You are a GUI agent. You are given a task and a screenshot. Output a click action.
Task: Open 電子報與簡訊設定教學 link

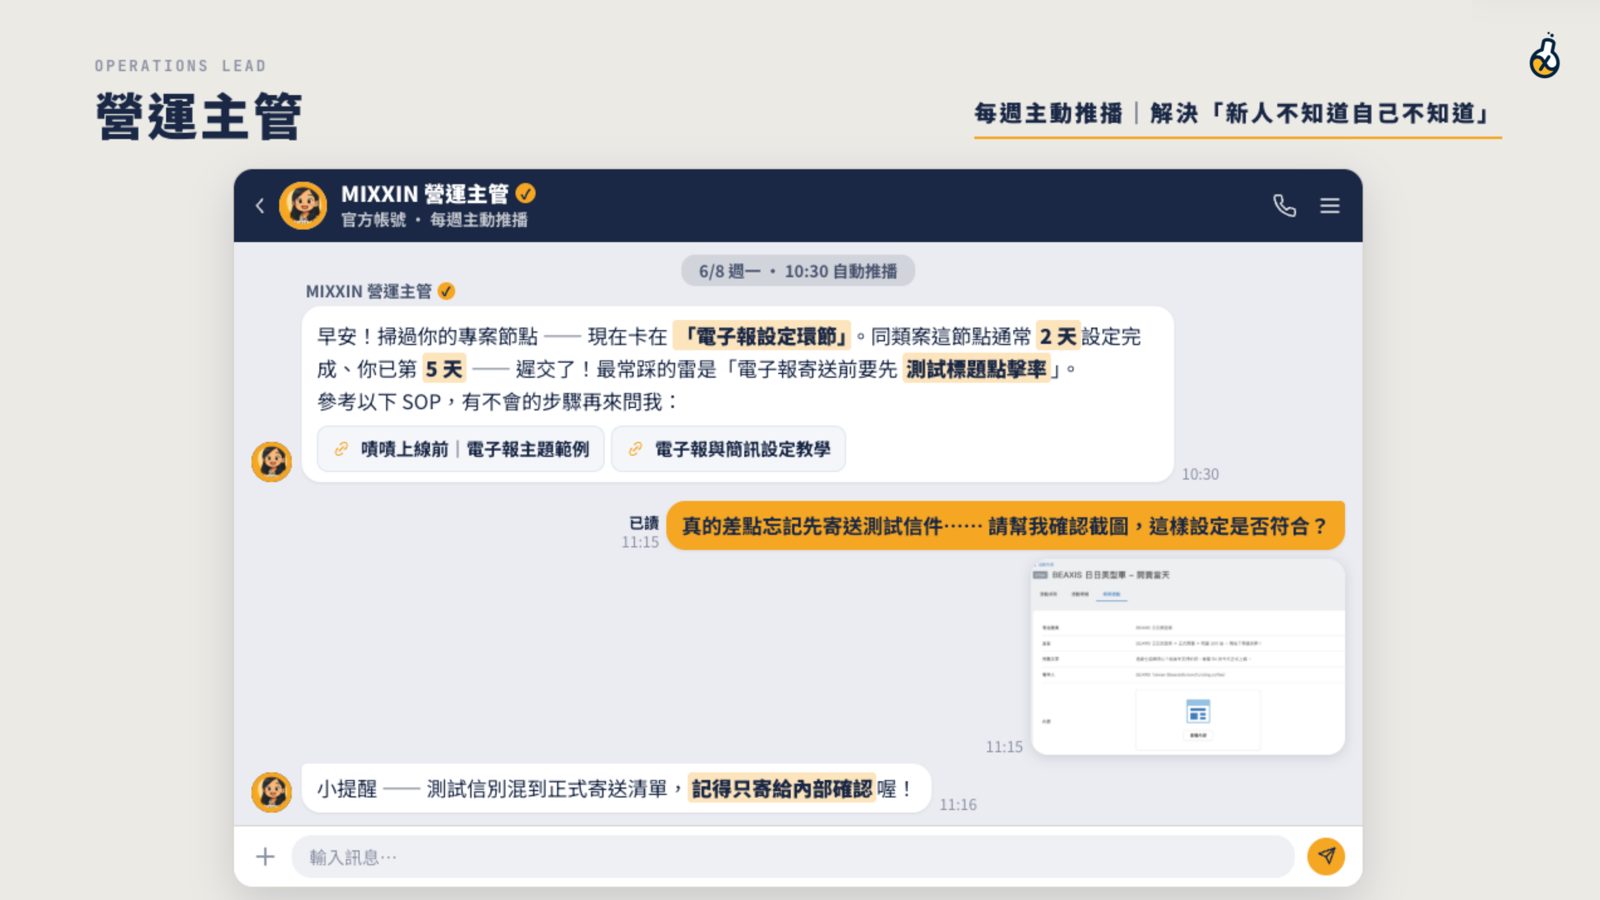(729, 449)
